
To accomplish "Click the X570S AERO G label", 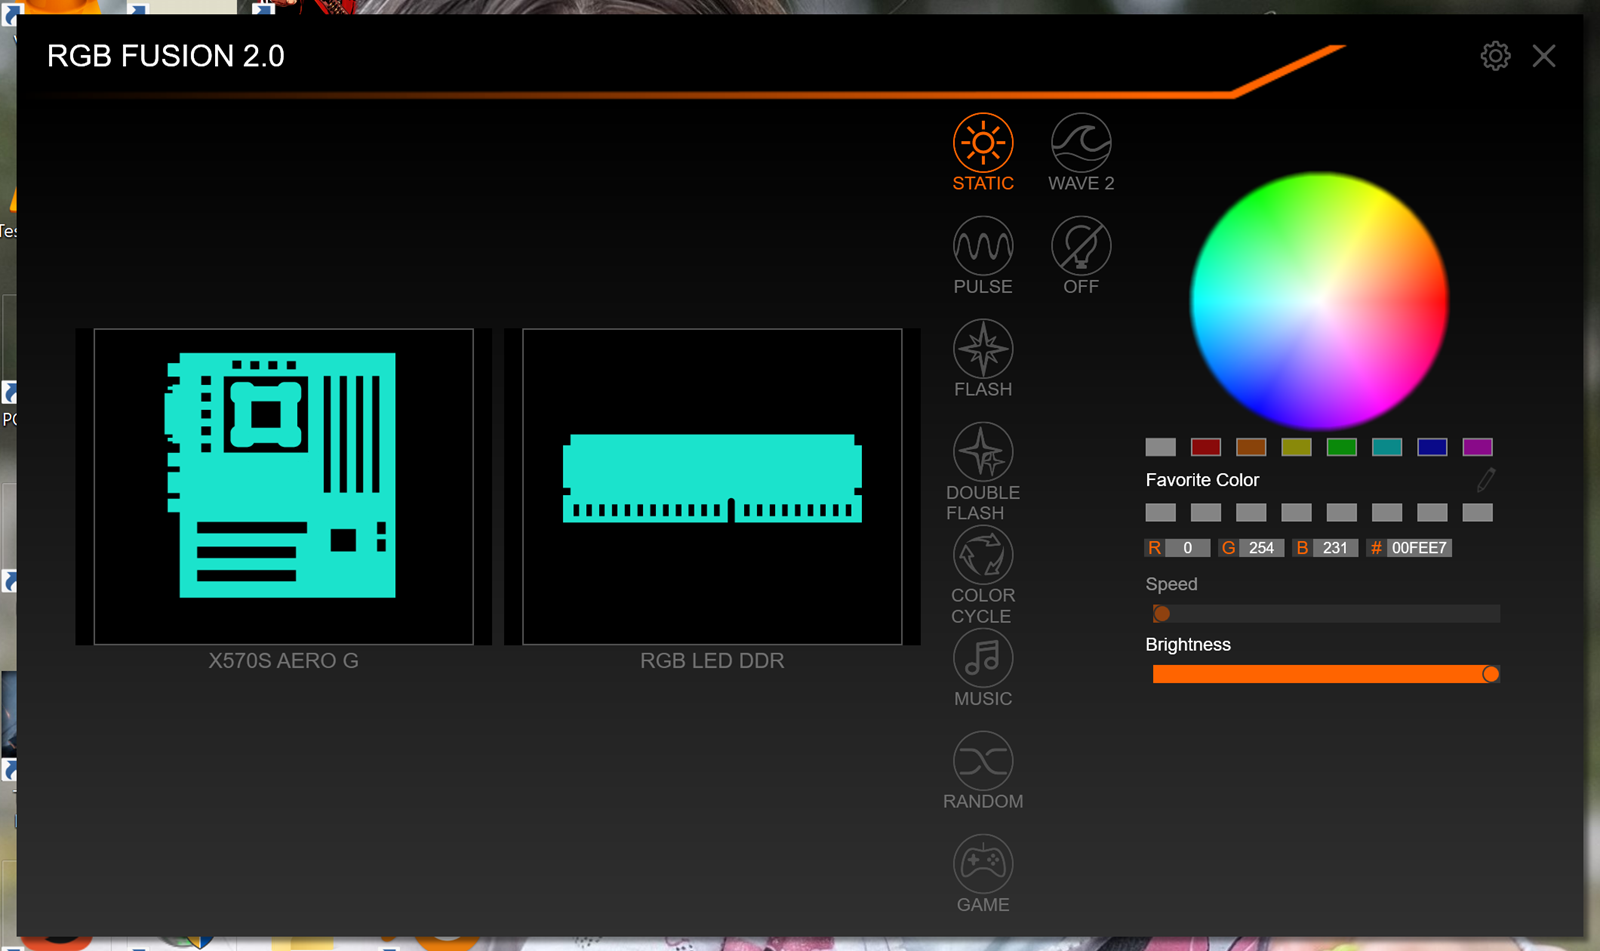I will point(283,661).
